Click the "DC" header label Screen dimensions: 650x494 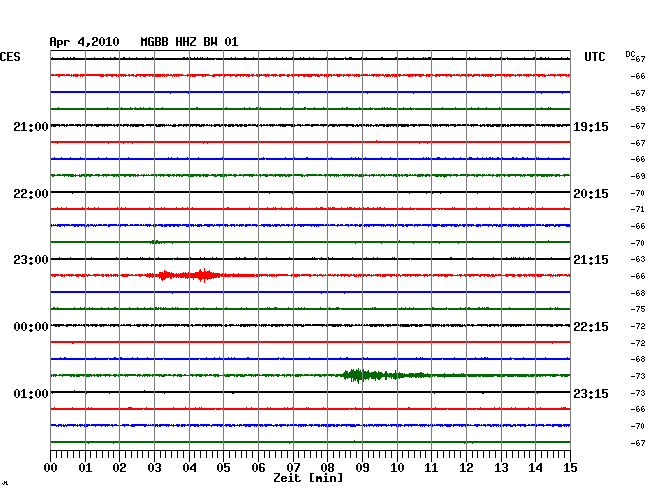tap(630, 54)
